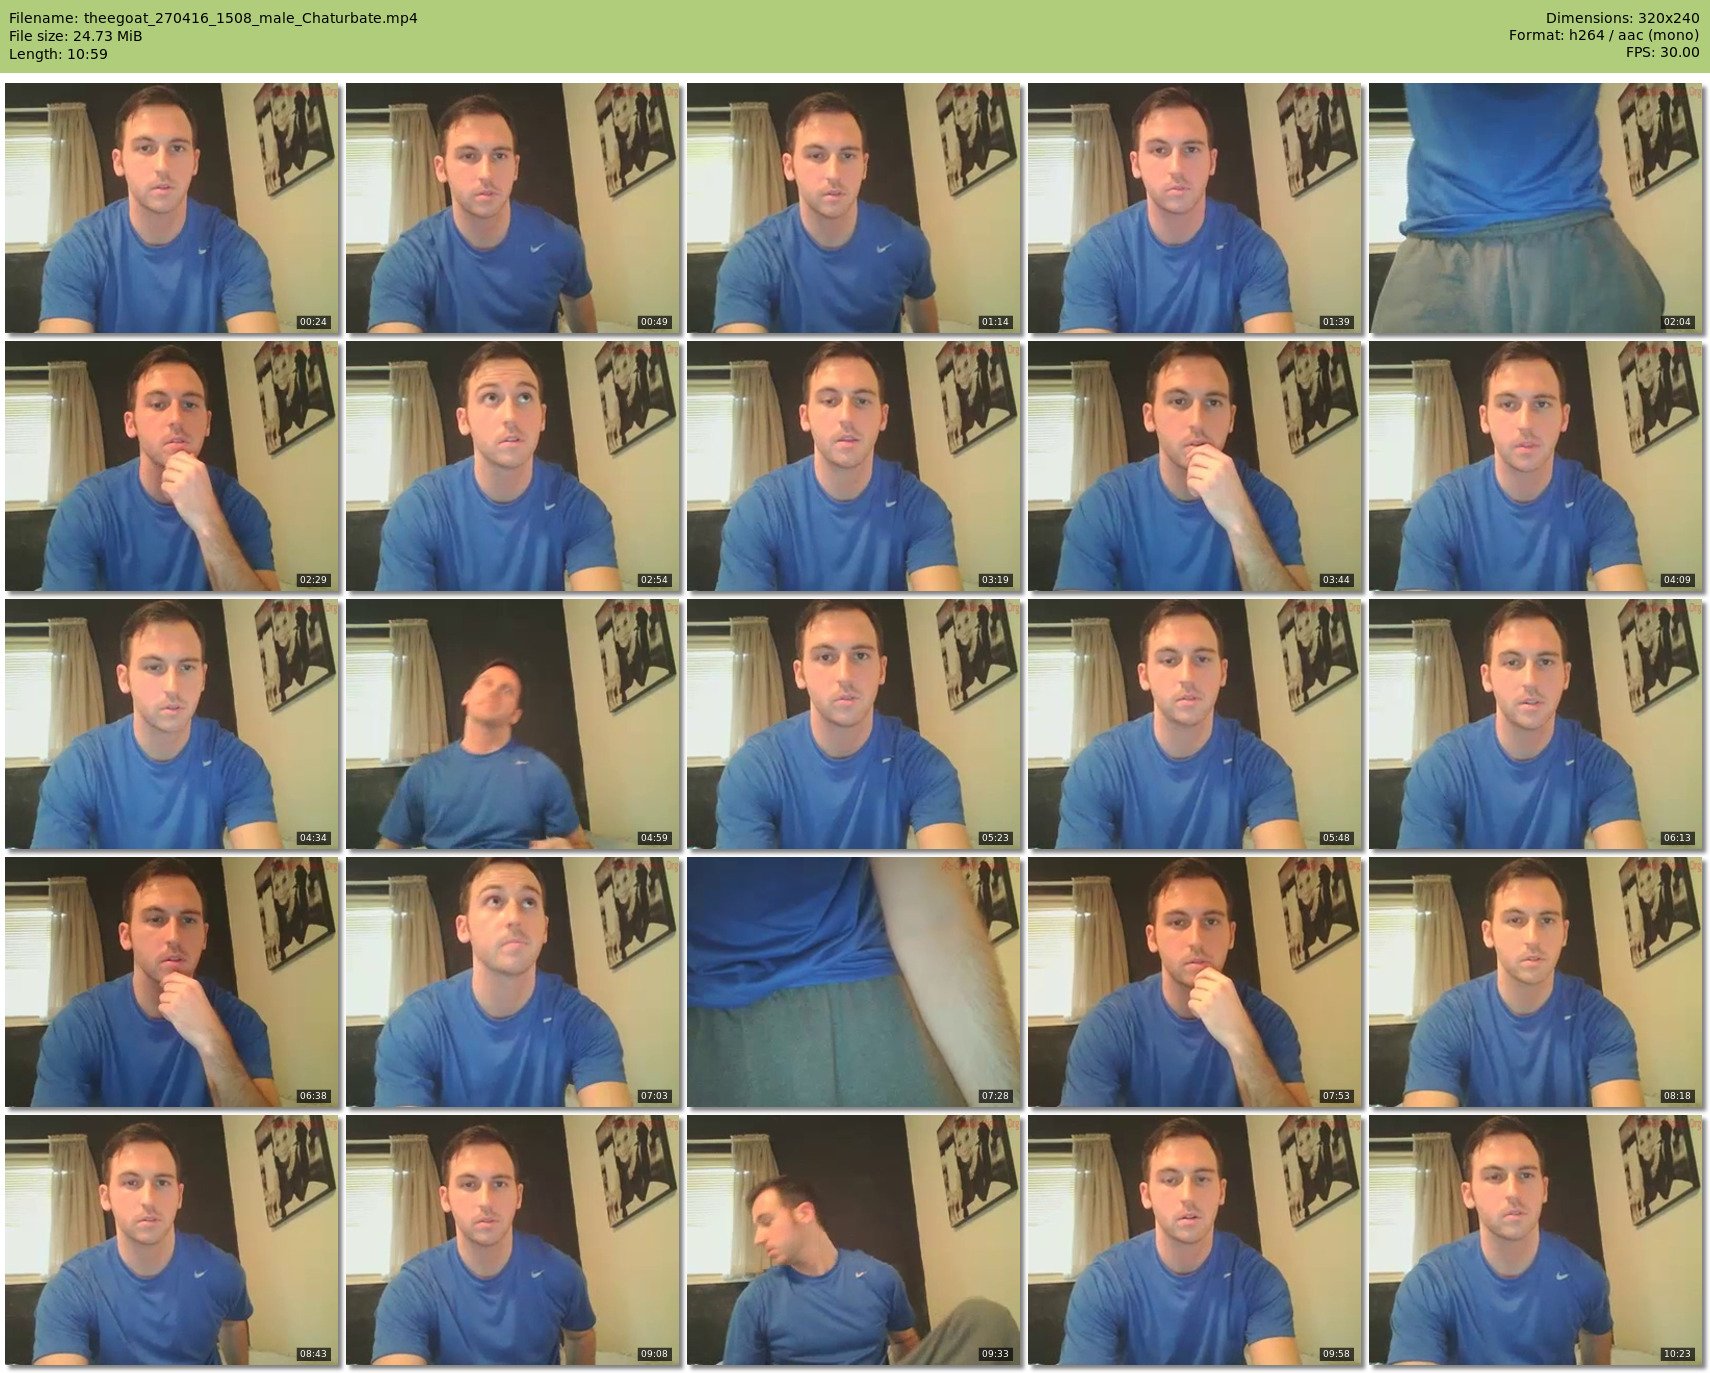Pick the frame marked 08:43
The height and width of the screenshot is (1373, 1710).
click(172, 1240)
